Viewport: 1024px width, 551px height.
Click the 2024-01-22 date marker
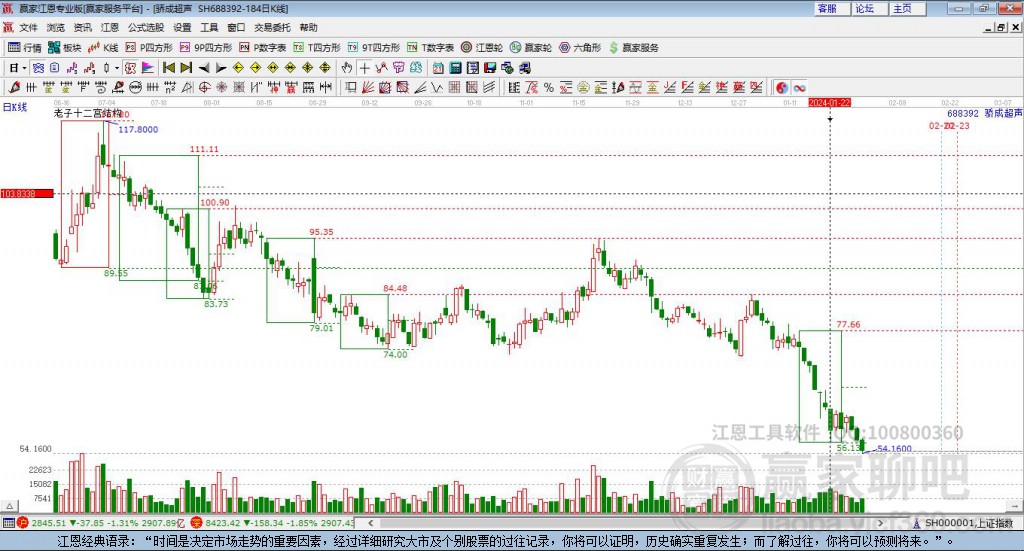[829, 103]
